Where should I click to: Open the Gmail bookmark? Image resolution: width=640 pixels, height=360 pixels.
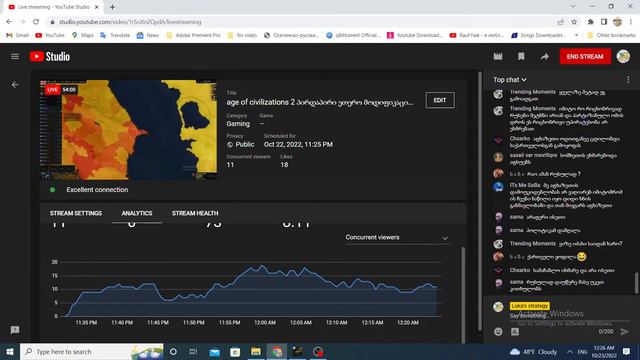(x=18, y=36)
